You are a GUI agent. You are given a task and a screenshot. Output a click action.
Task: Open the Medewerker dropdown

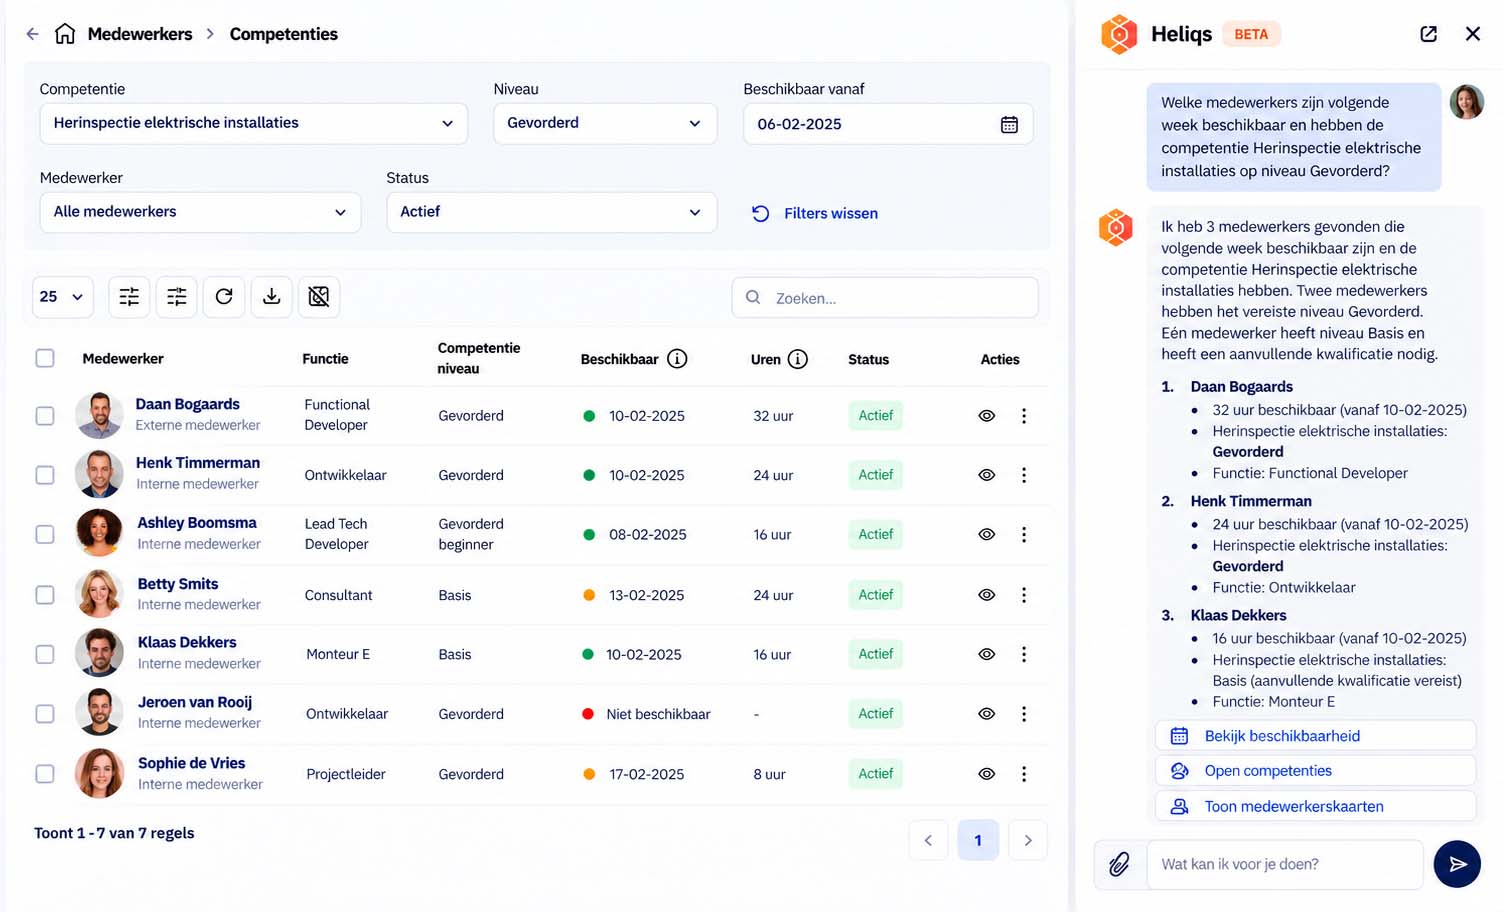(x=200, y=212)
